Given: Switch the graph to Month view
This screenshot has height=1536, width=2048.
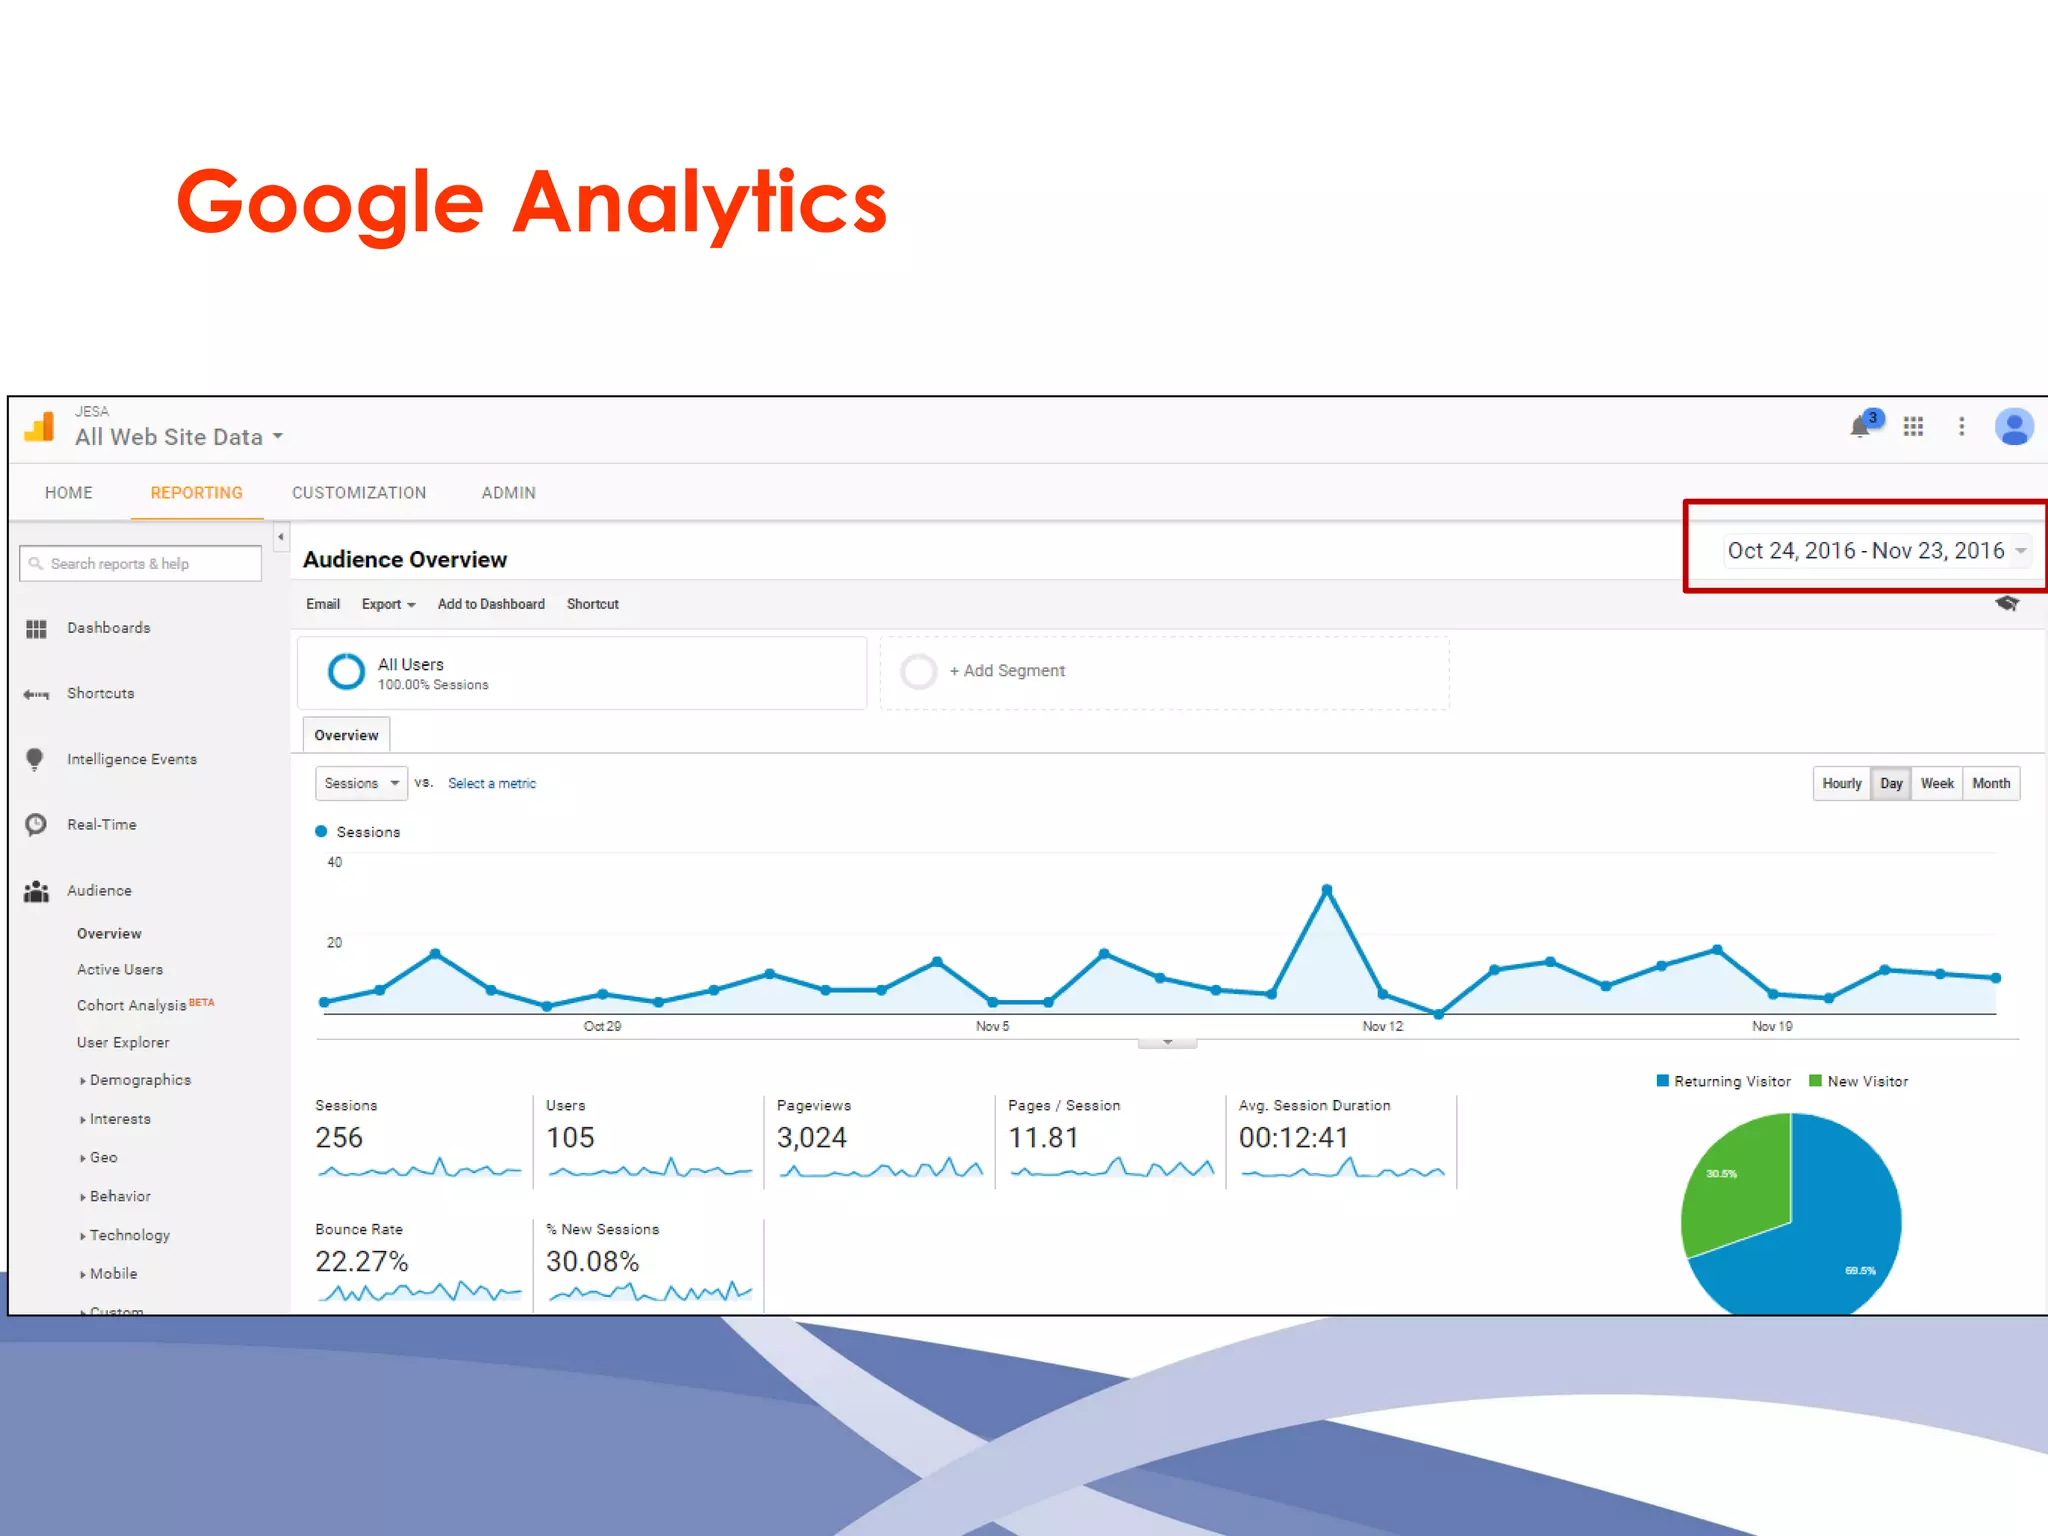Looking at the screenshot, I should click(x=1991, y=783).
